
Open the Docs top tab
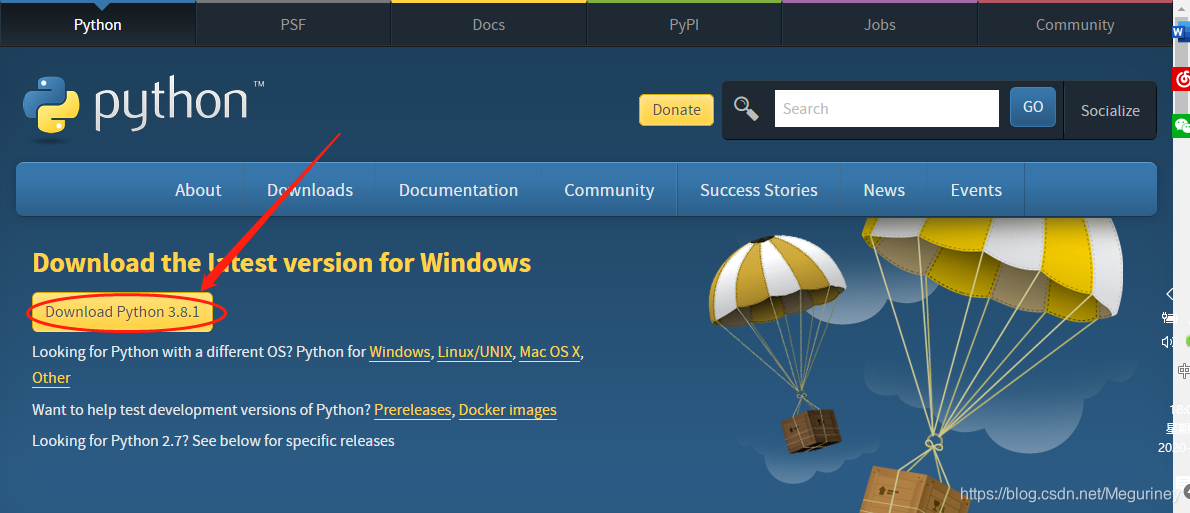[x=489, y=24]
